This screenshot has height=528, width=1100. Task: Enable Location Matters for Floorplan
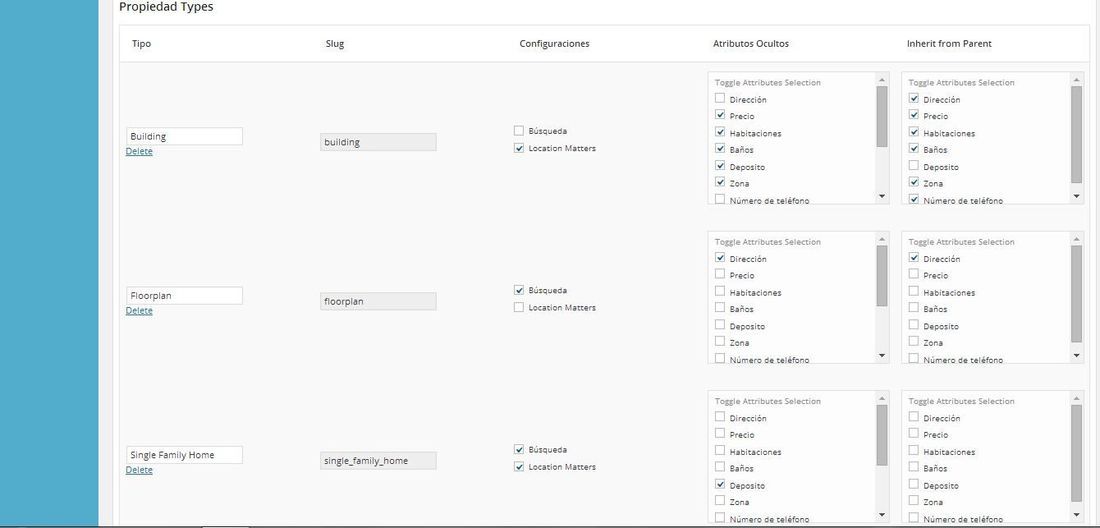[x=518, y=307]
